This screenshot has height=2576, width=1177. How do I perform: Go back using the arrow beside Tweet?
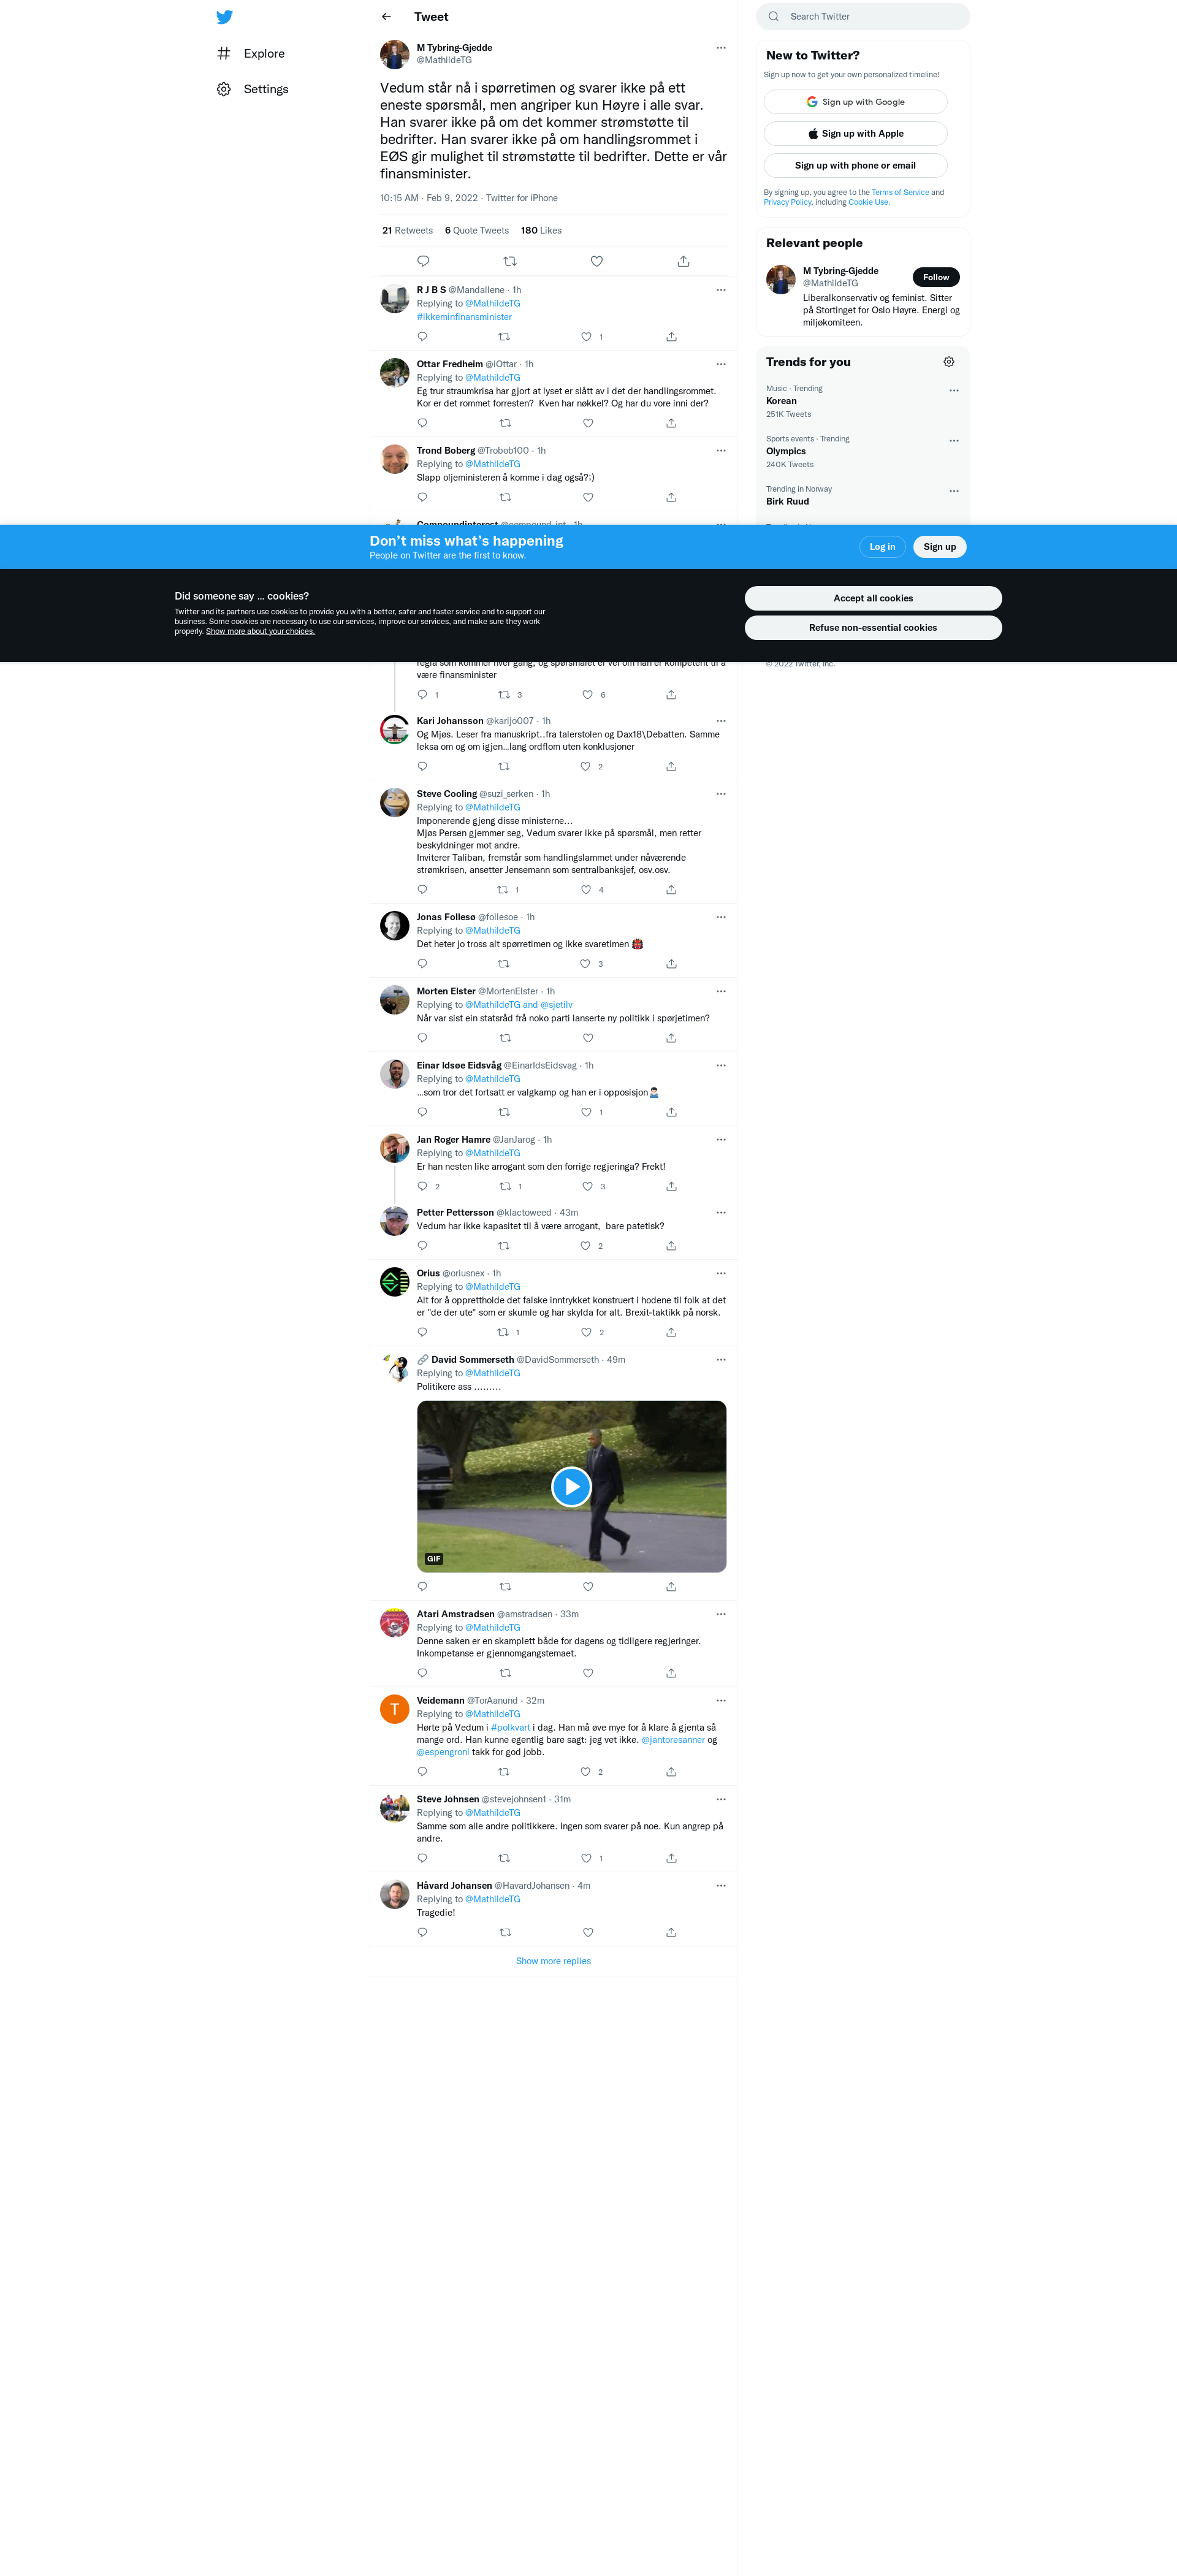pos(386,17)
